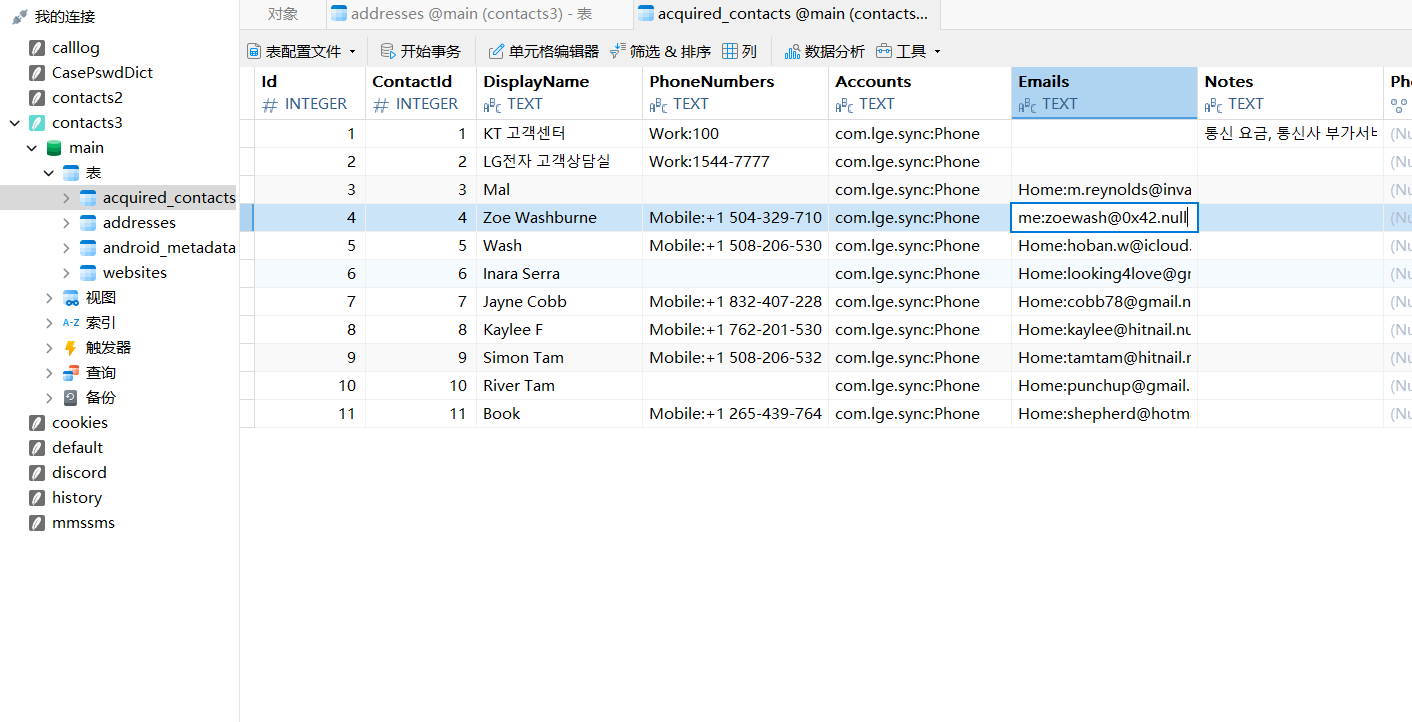The image size is (1412, 722).
Task: Collapse the main database node
Action: point(32,148)
